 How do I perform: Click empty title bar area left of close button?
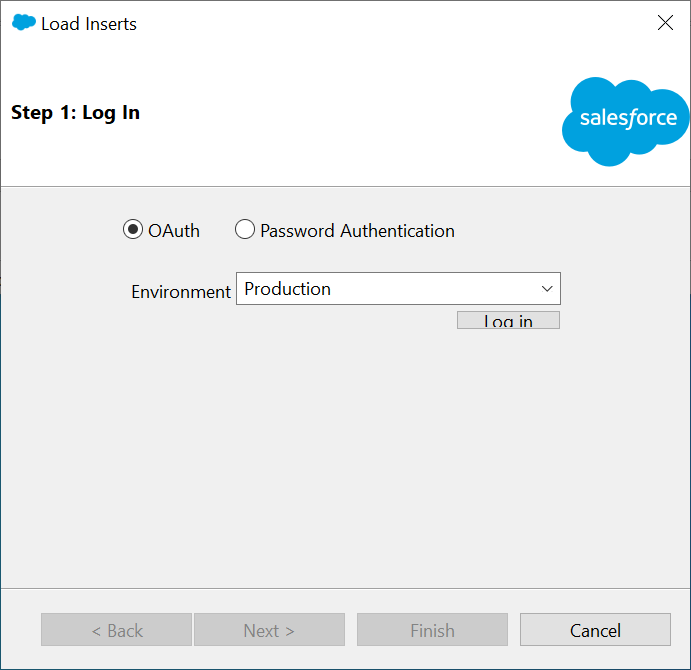pos(400,23)
